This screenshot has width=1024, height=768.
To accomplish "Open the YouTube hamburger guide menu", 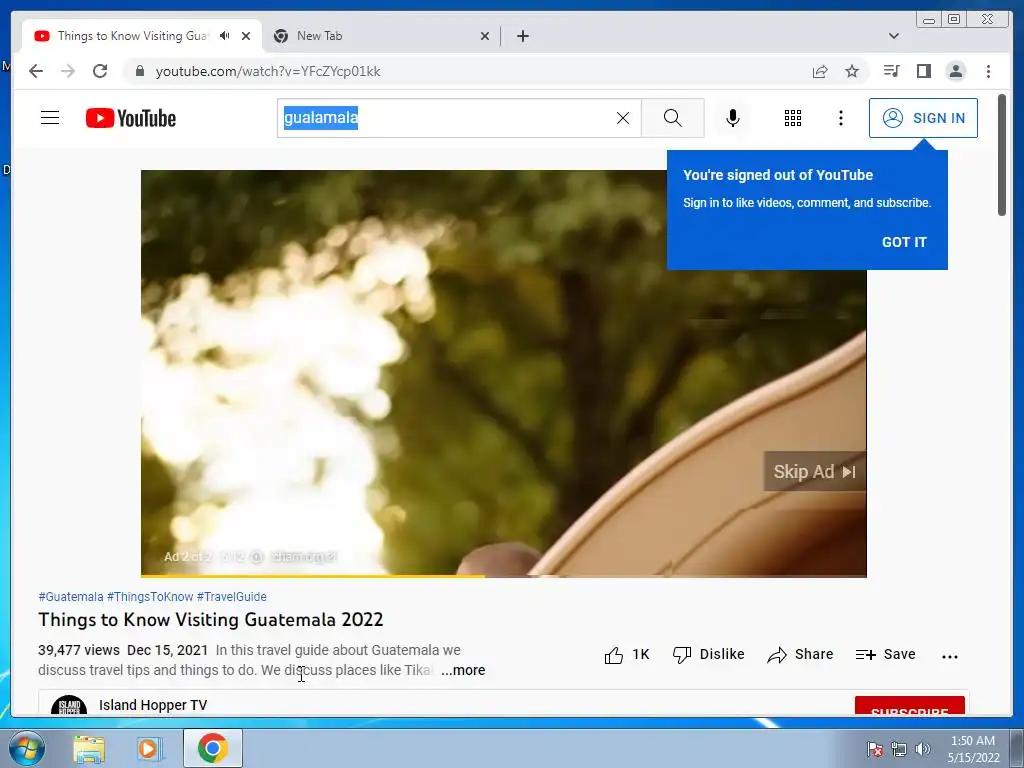I will pyautogui.click(x=50, y=118).
